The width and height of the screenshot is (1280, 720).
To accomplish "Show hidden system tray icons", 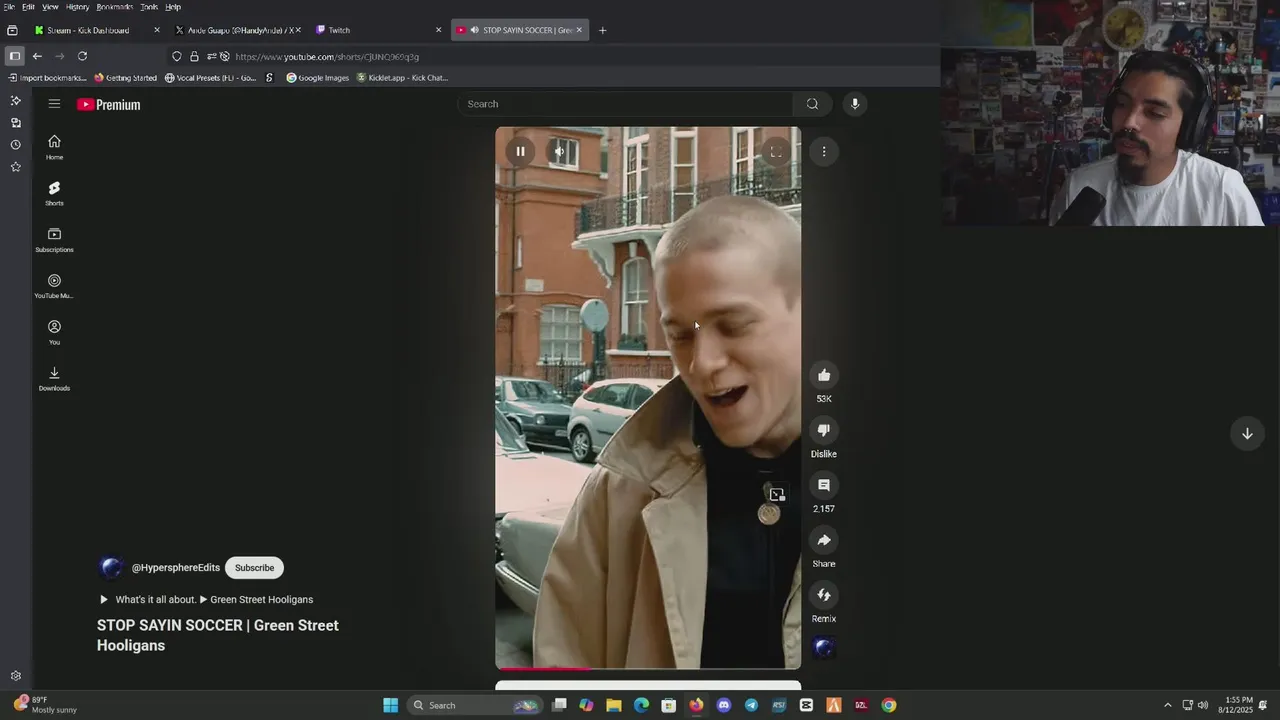I will coord(1167,705).
